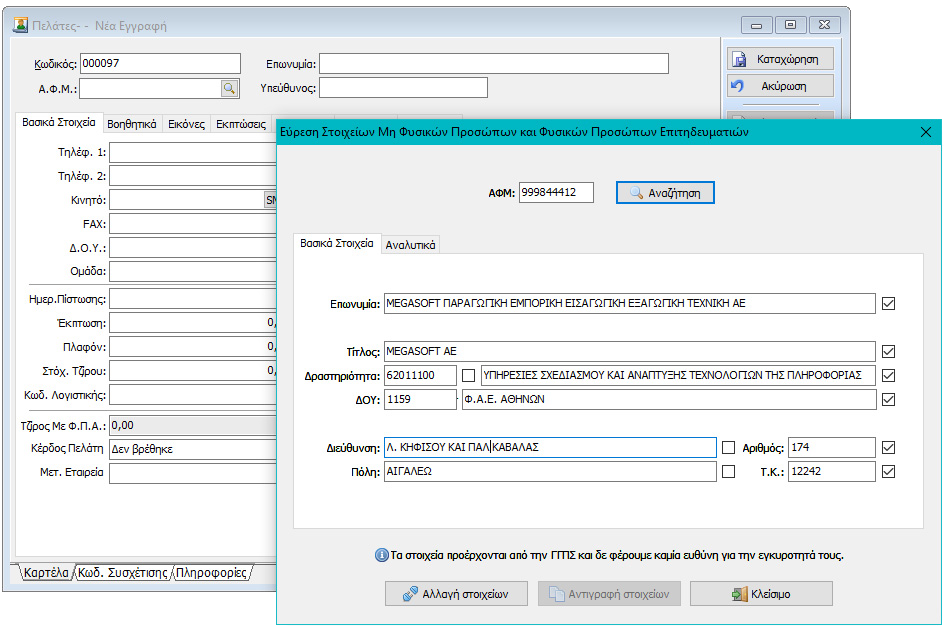The height and width of the screenshot is (631, 949).
Task: Open the Κωδ. Συσχέτισης bottom tab
Action: pos(122,573)
